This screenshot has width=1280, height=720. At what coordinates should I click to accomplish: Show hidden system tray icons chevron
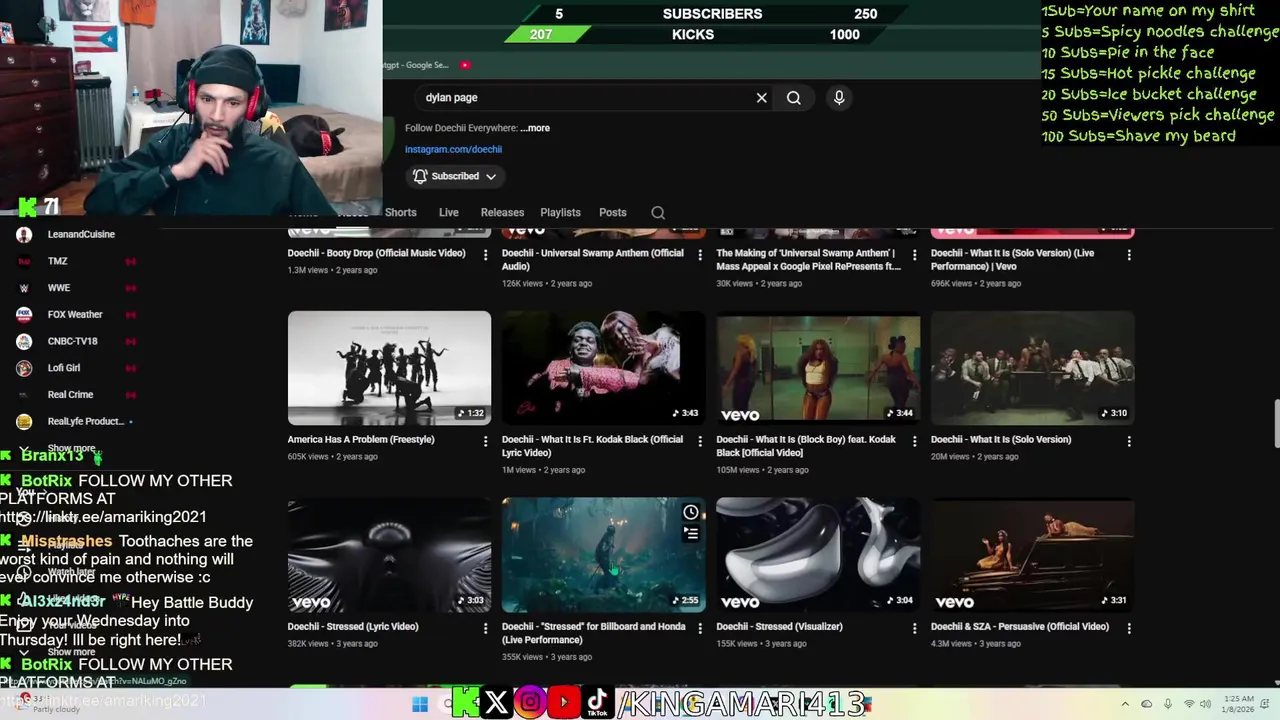(x=1125, y=704)
